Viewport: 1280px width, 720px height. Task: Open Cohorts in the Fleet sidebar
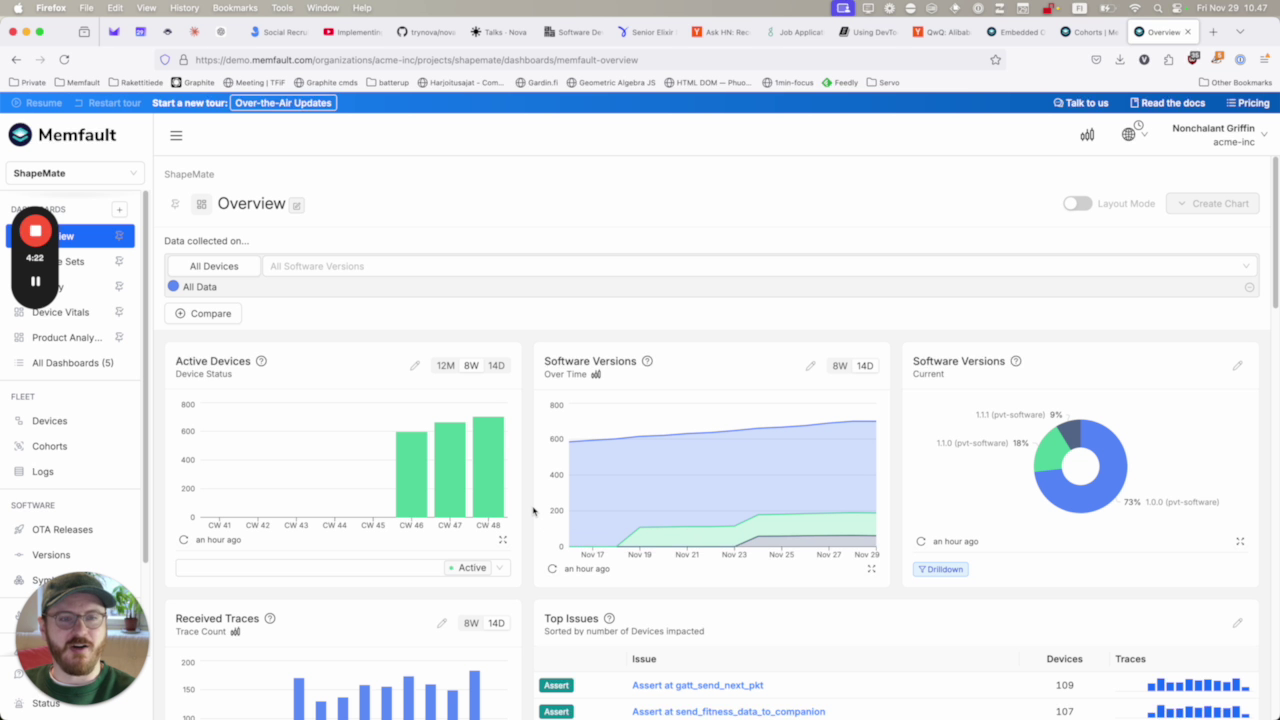coord(49,446)
